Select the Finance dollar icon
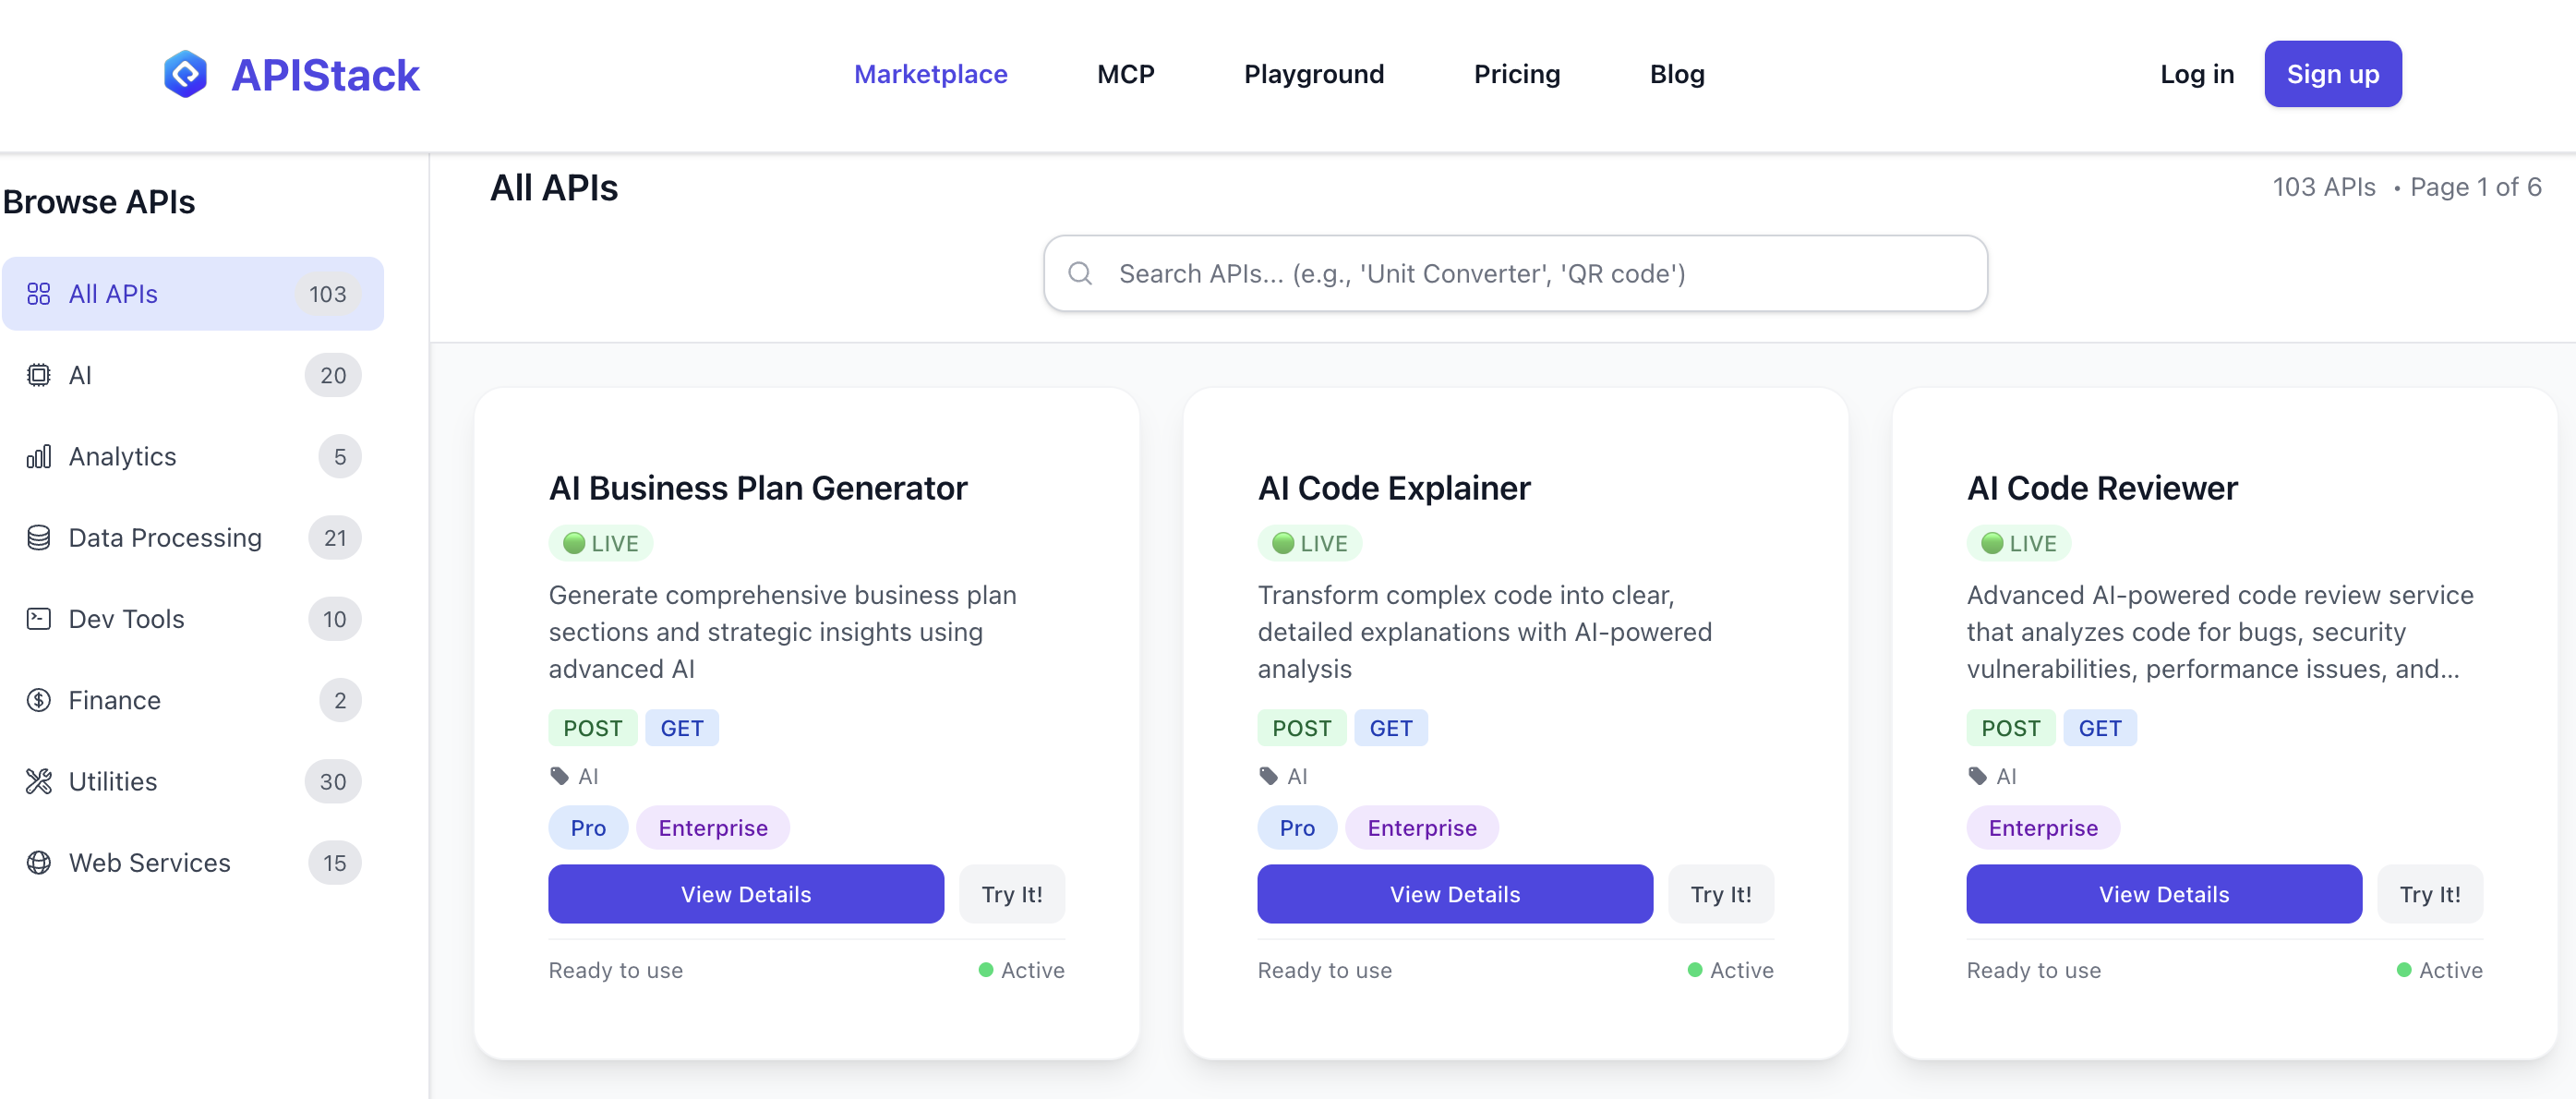 pyautogui.click(x=39, y=700)
